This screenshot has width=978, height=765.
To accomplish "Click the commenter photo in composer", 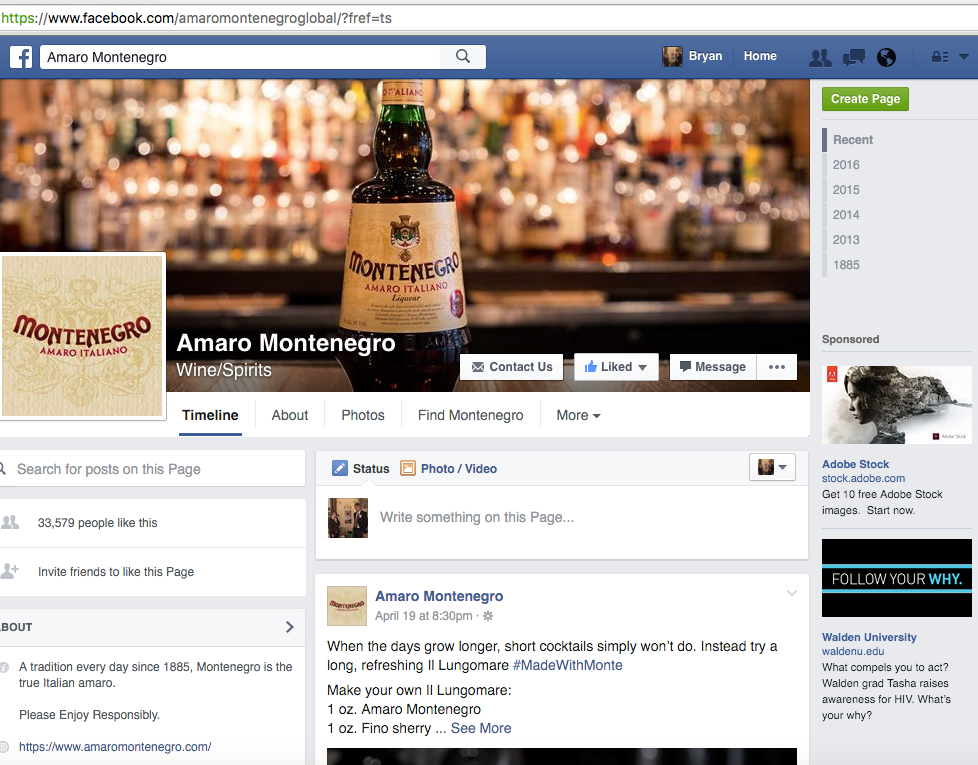I will [348, 517].
